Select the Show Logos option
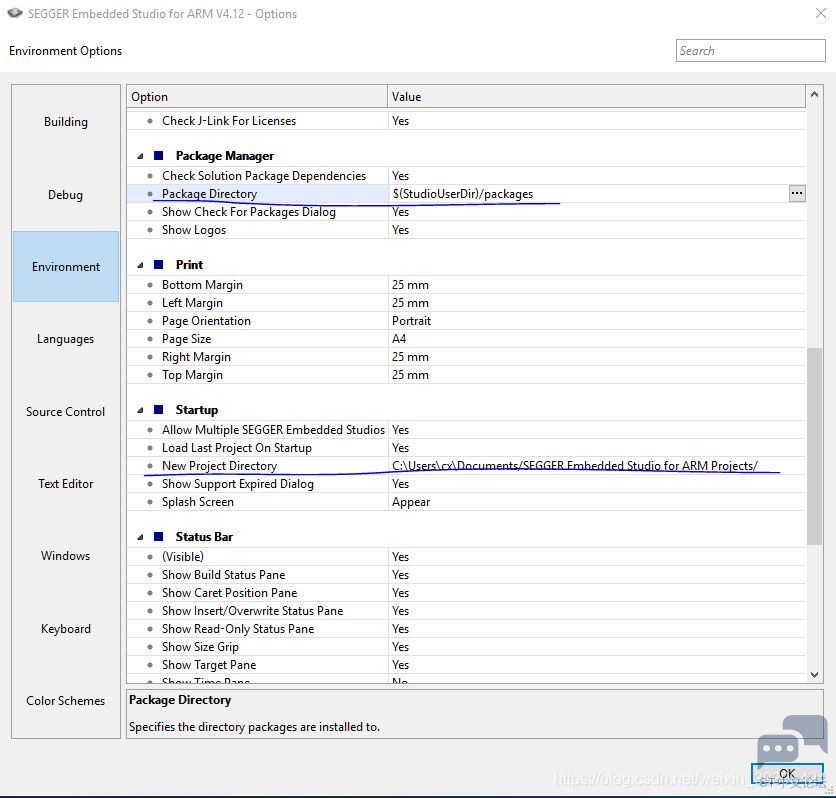The height and width of the screenshot is (798, 836). (194, 230)
